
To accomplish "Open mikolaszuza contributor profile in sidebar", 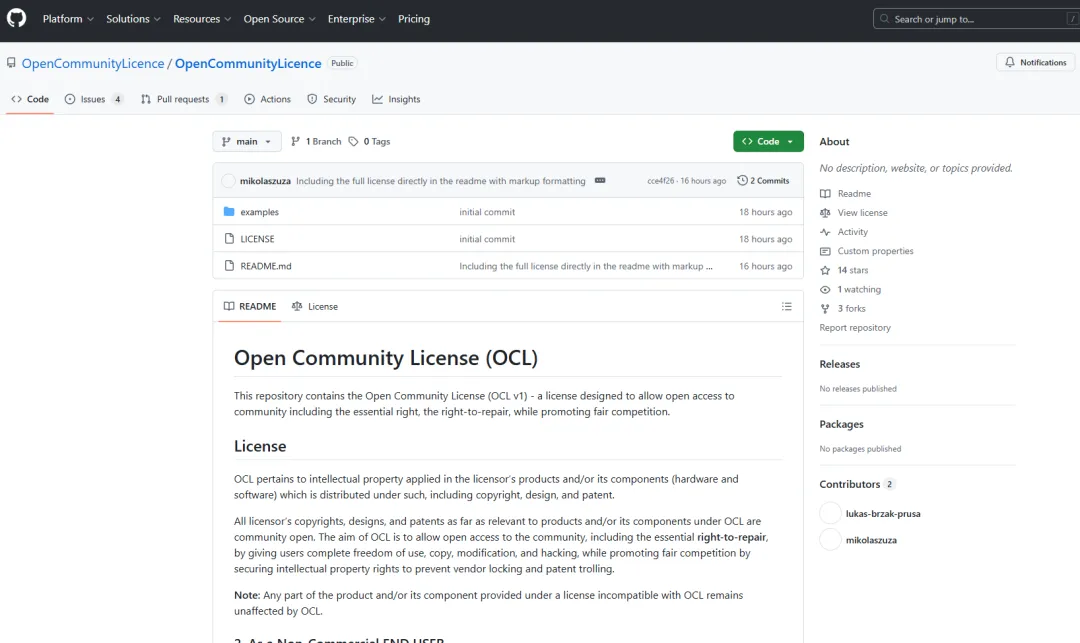I will (871, 540).
